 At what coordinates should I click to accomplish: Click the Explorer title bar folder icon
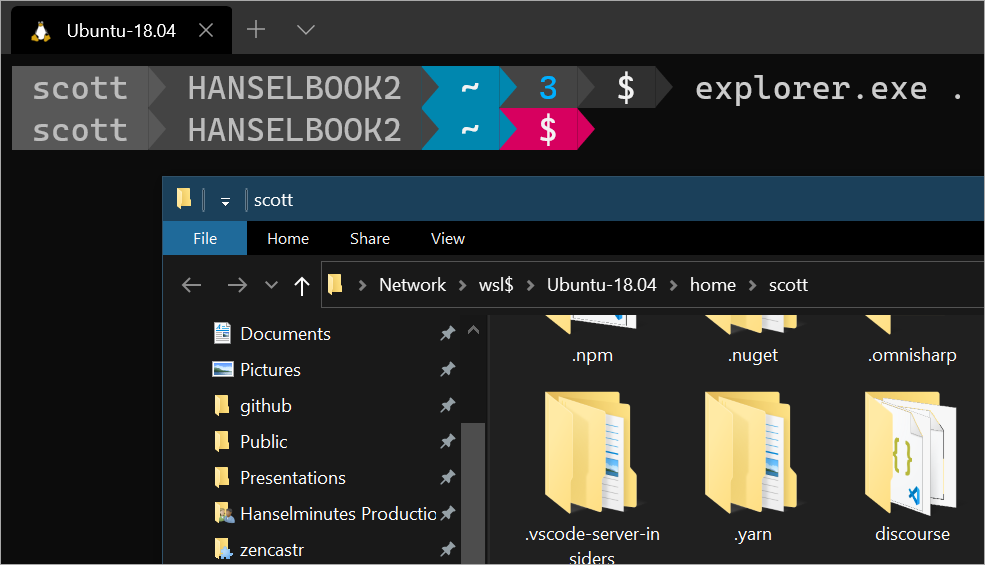[183, 199]
